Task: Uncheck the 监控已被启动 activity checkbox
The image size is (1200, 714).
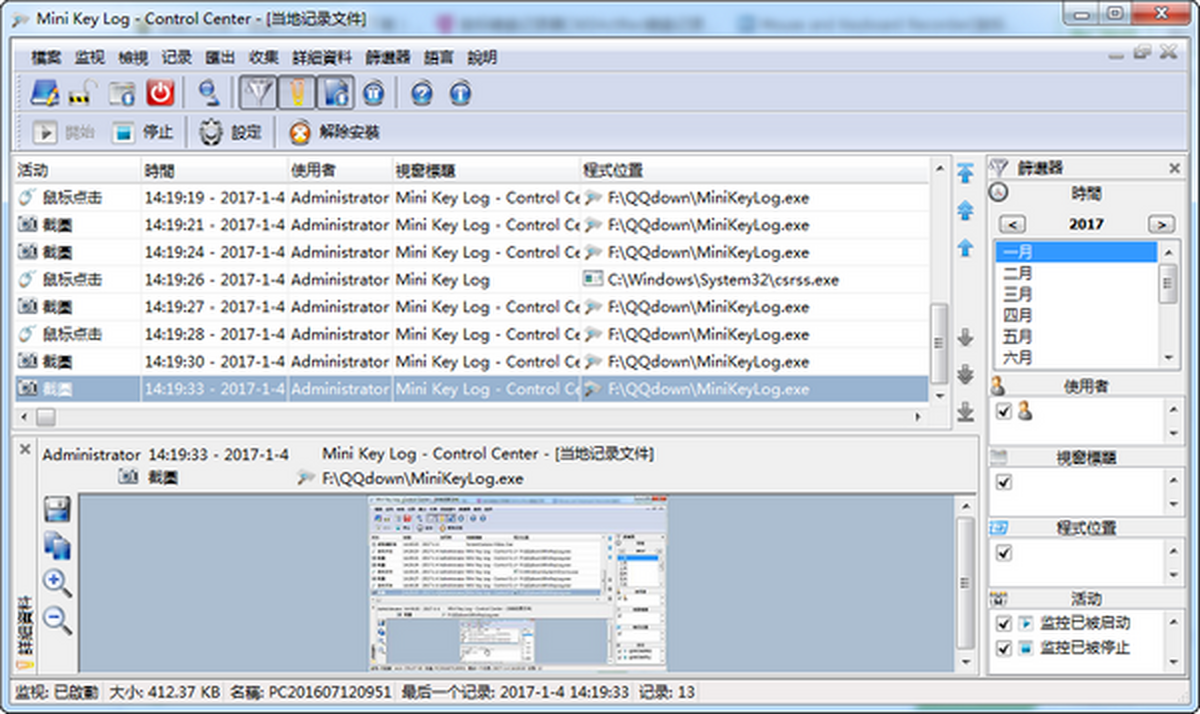Action: pyautogui.click(x=1005, y=623)
